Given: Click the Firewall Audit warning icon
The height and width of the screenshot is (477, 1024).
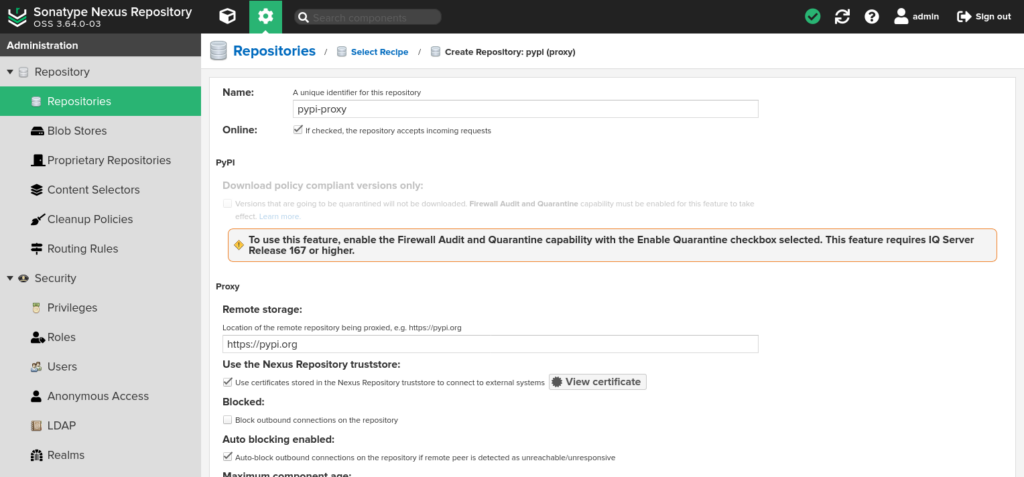Looking at the screenshot, I should pyautogui.click(x=238, y=245).
